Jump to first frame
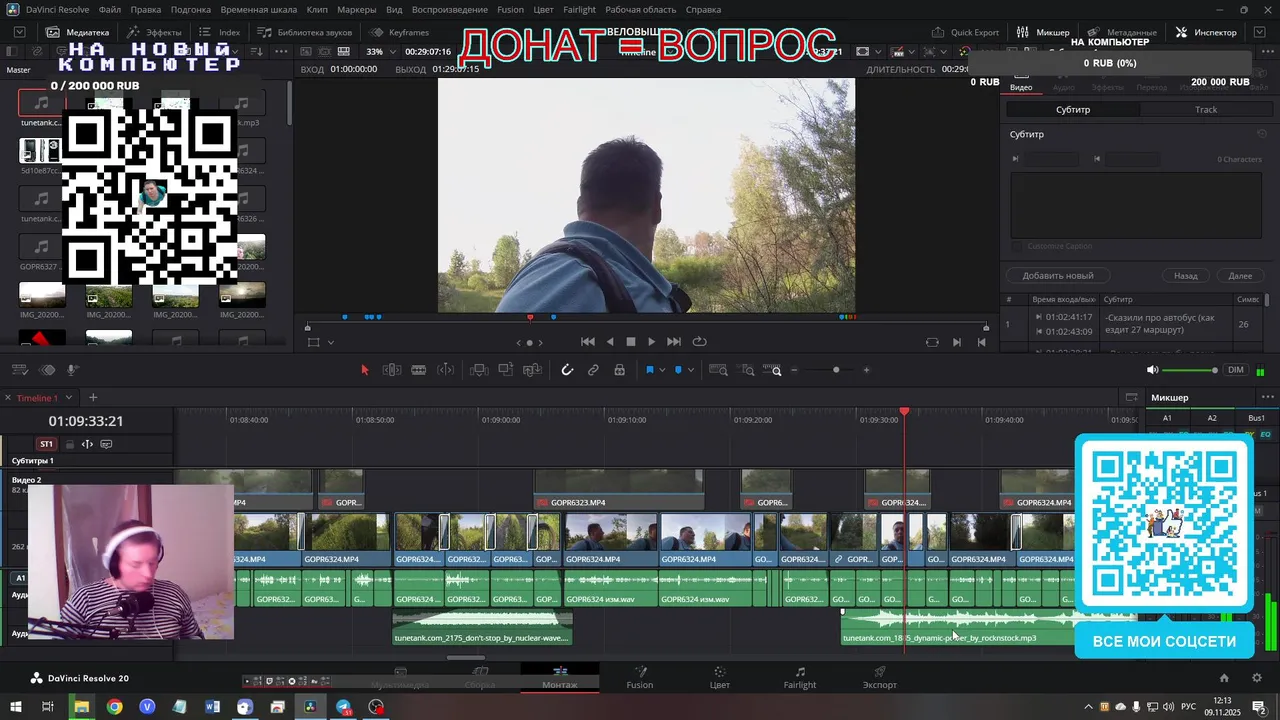The image size is (1280, 720). pyautogui.click(x=588, y=342)
